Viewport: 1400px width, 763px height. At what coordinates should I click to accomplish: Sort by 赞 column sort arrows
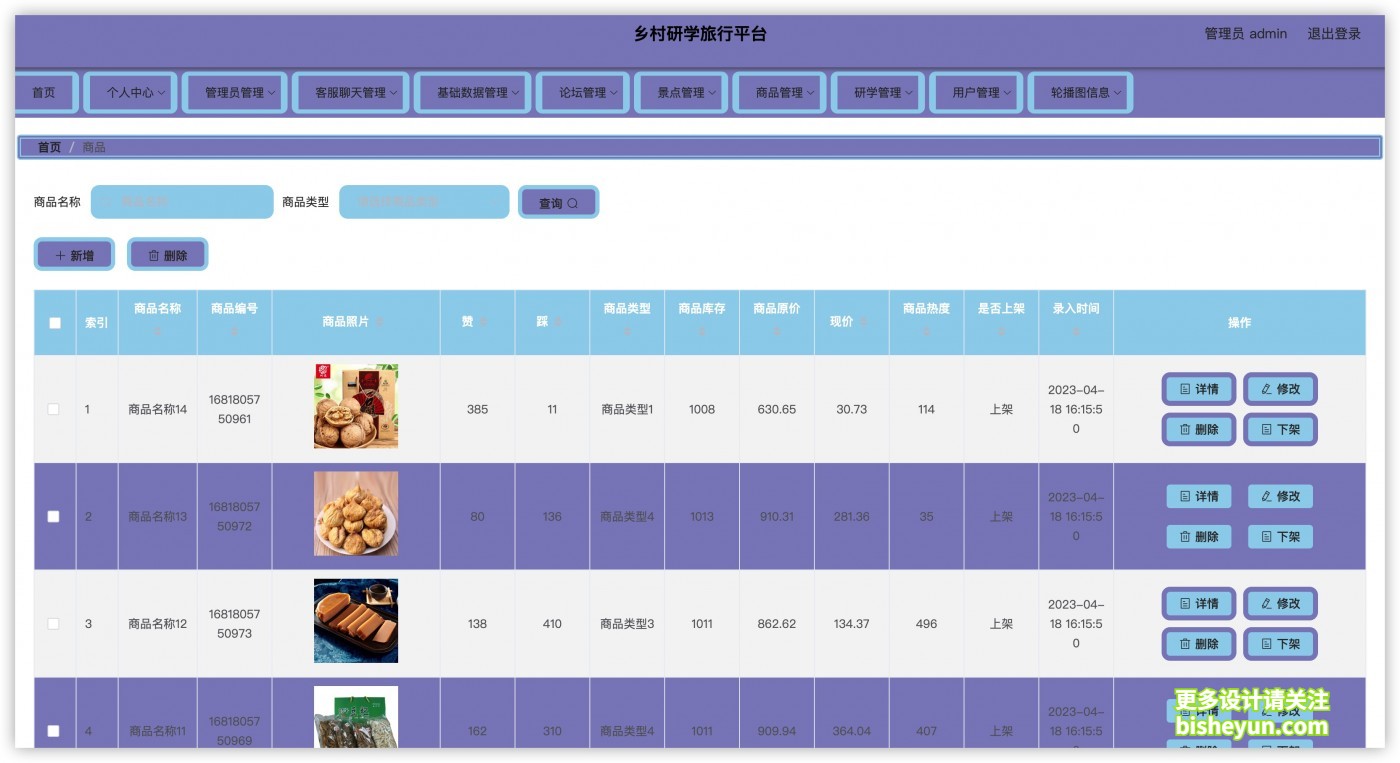[484, 323]
